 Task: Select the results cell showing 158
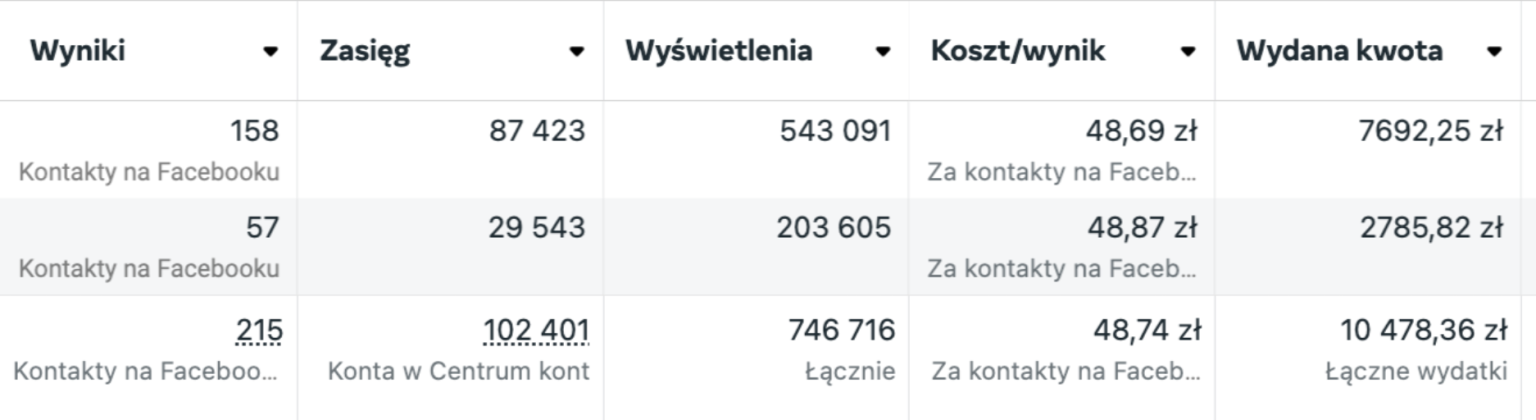click(254, 131)
